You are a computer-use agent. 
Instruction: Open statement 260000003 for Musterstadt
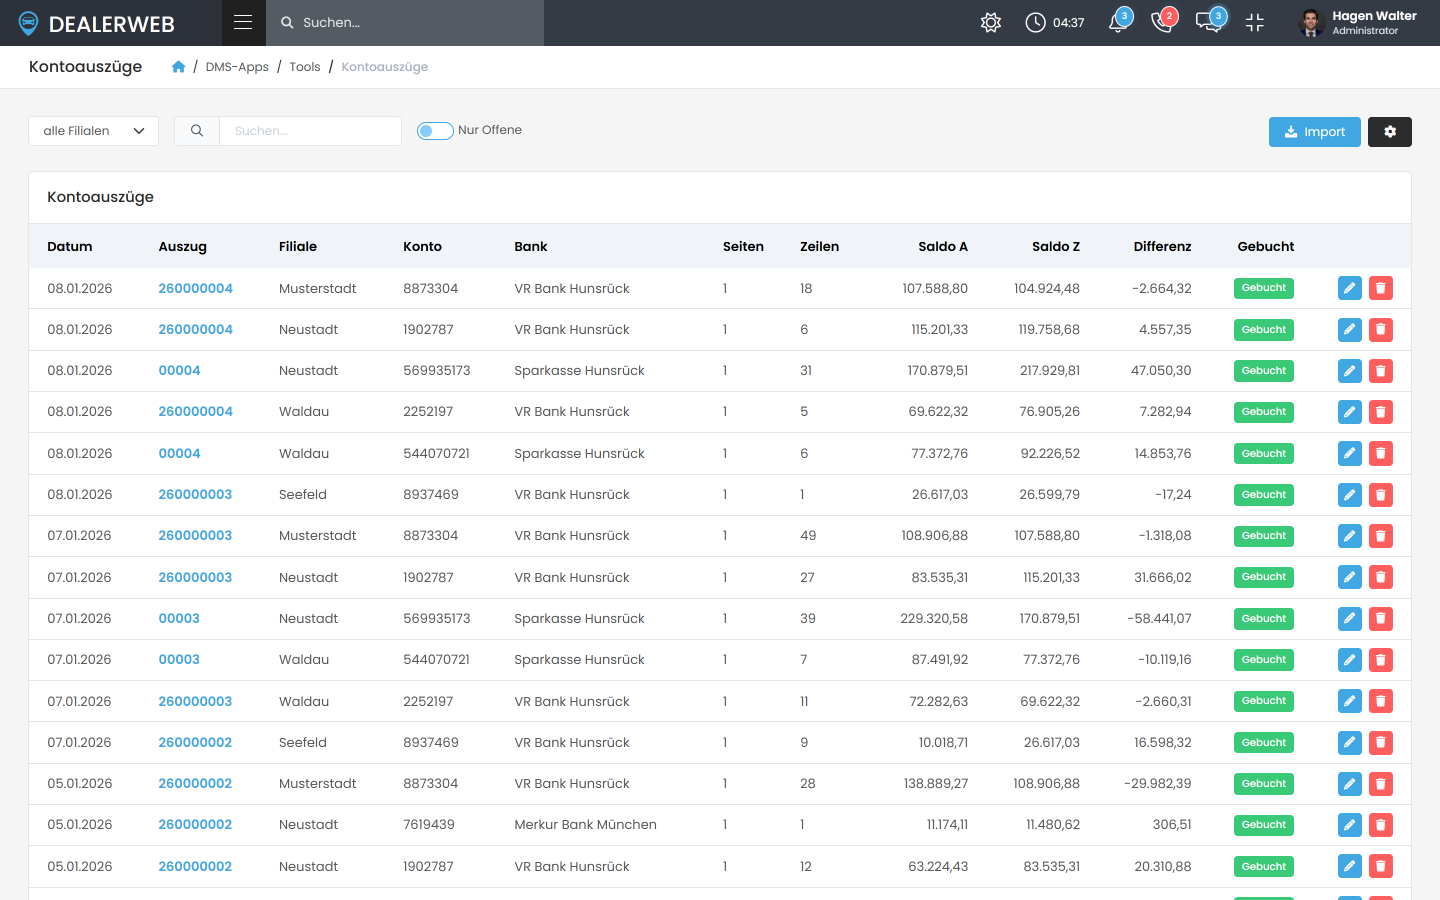click(x=196, y=536)
